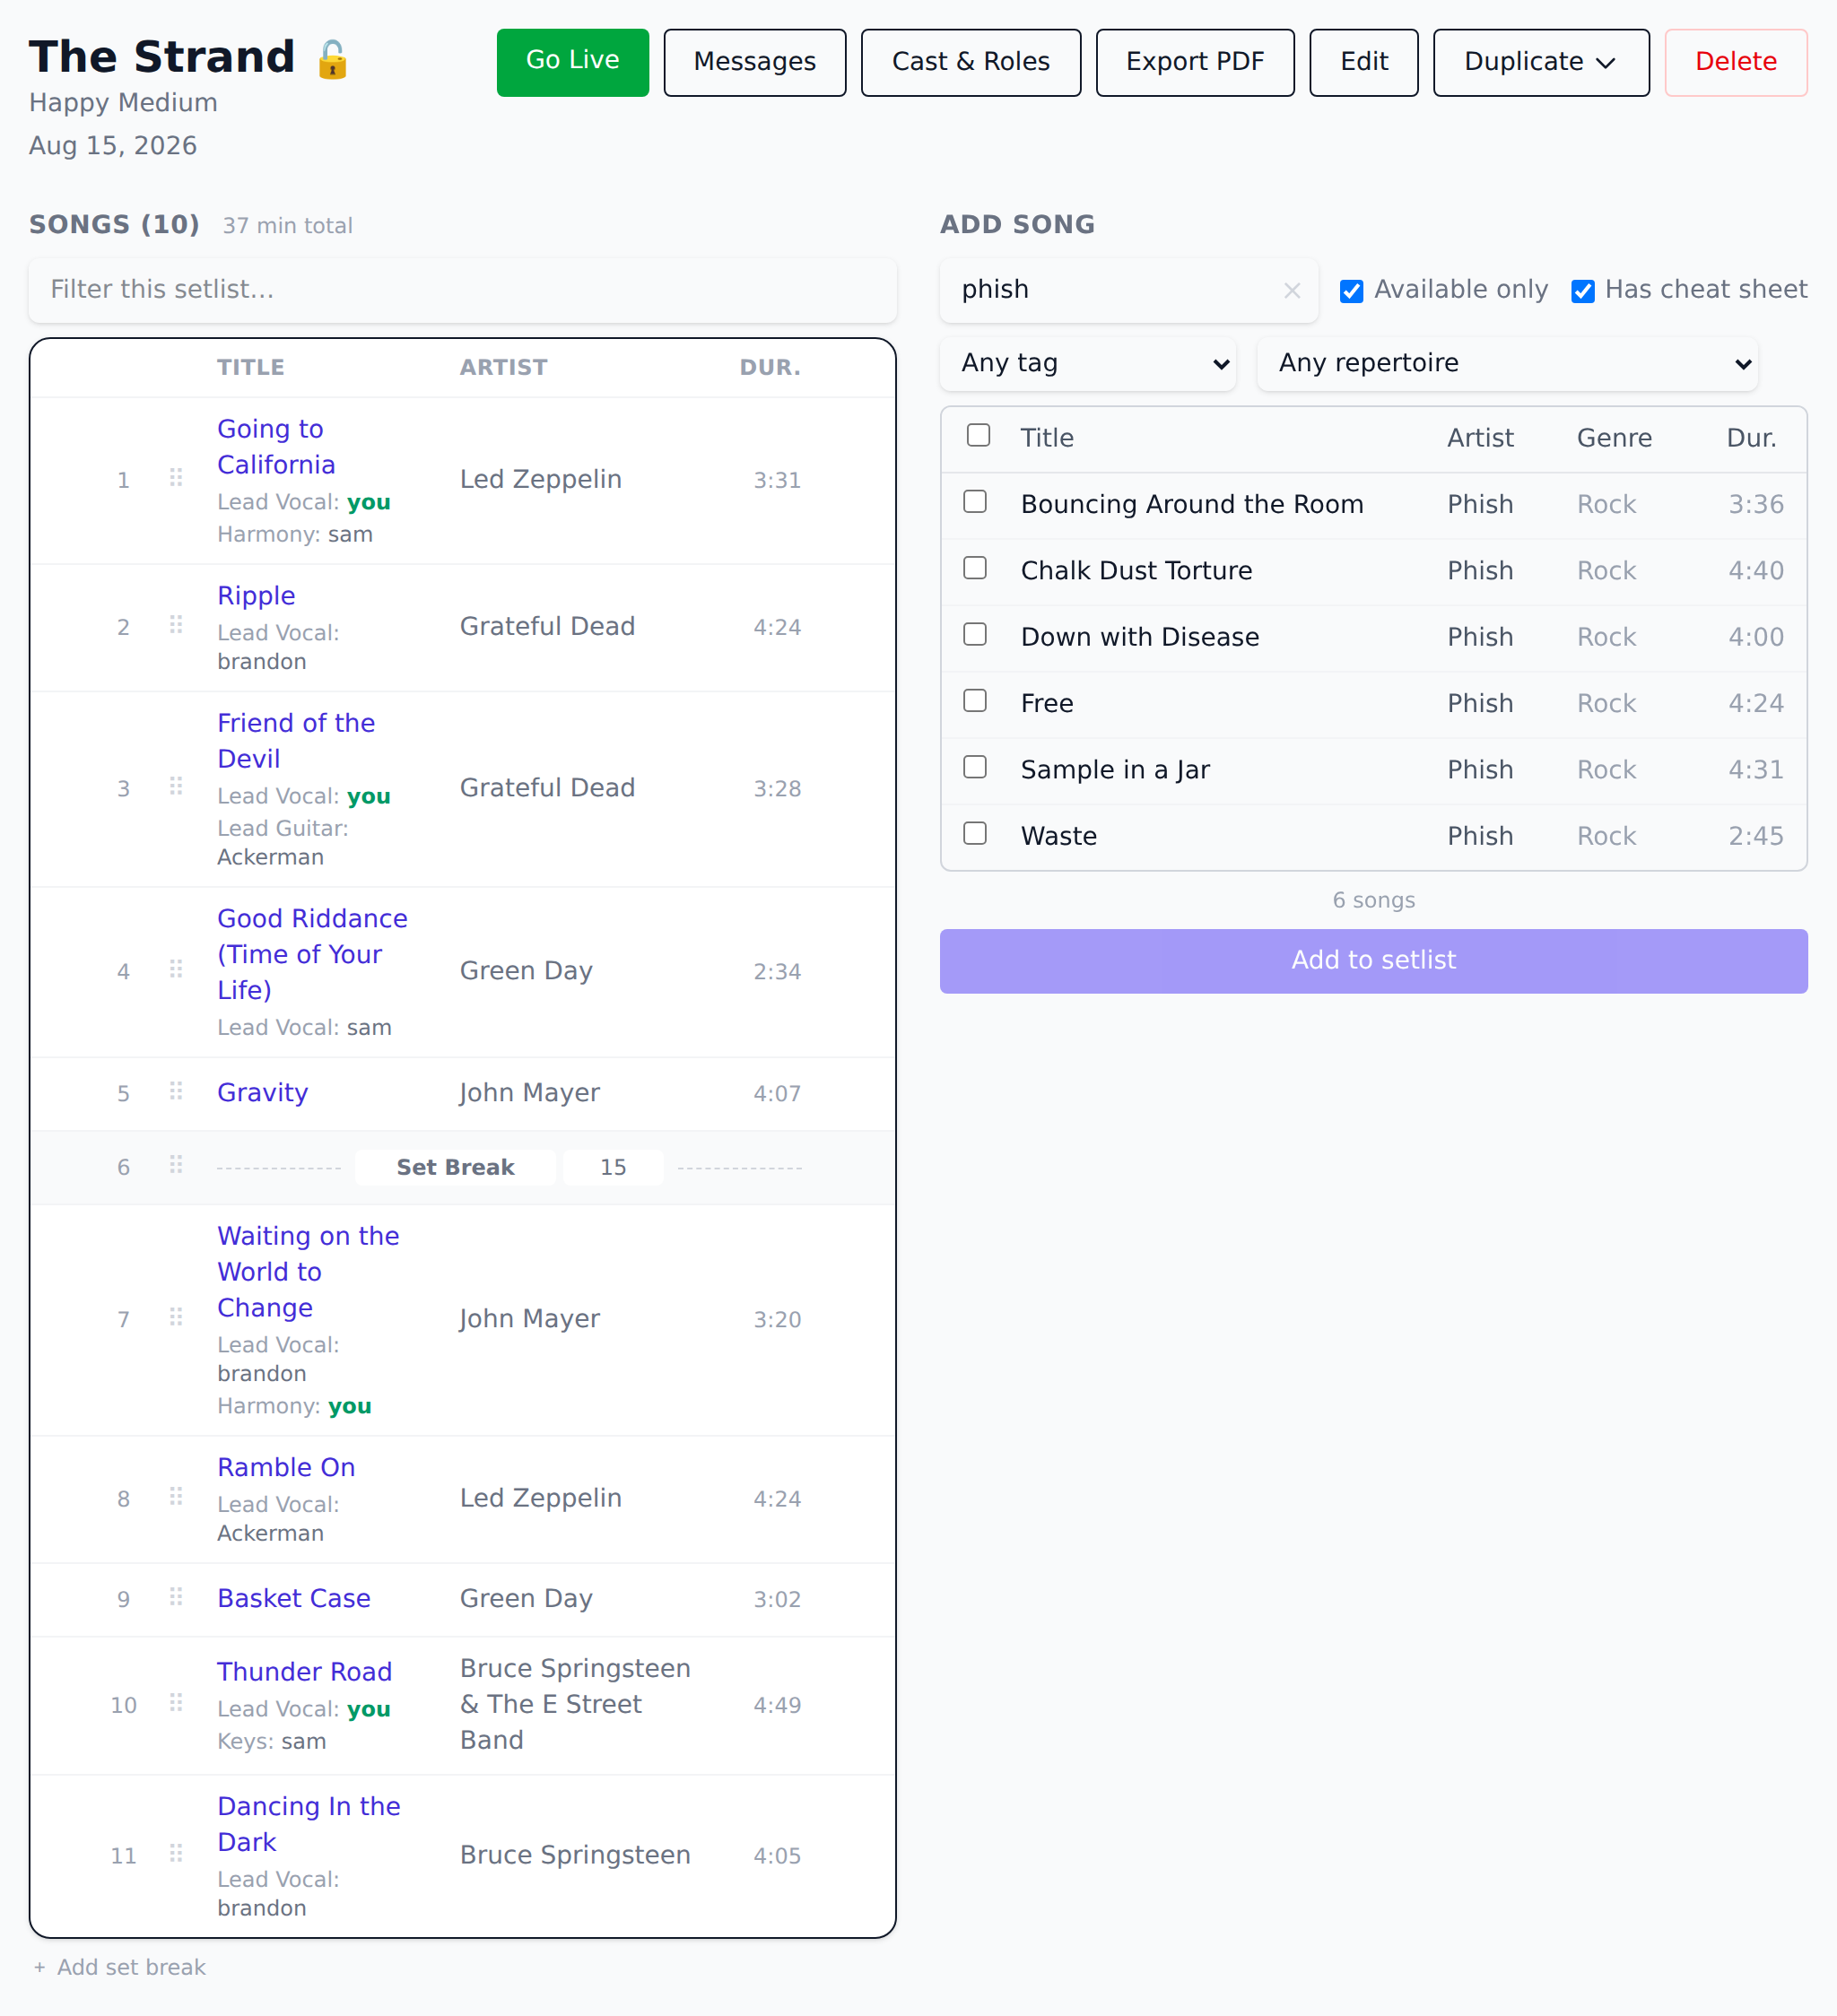
Task: Open the Ripple song link
Action: click(256, 596)
